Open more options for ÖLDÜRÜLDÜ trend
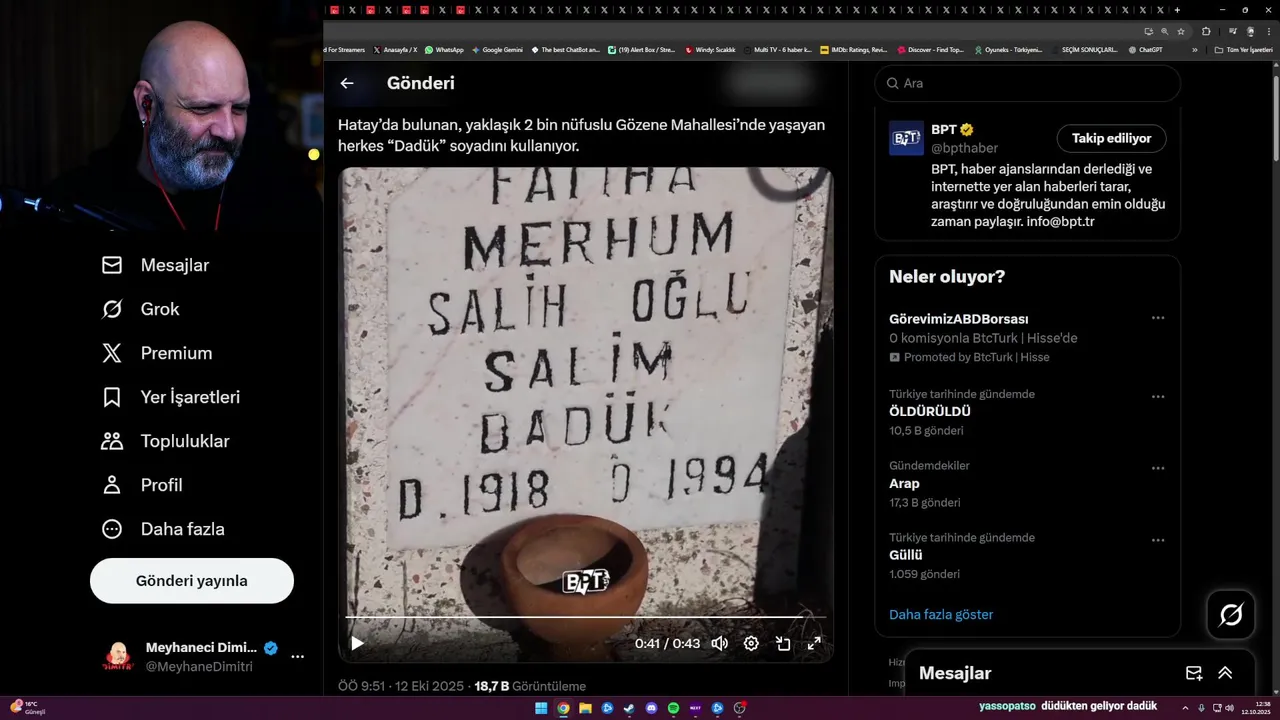Image resolution: width=1280 pixels, height=720 pixels. tap(1158, 396)
